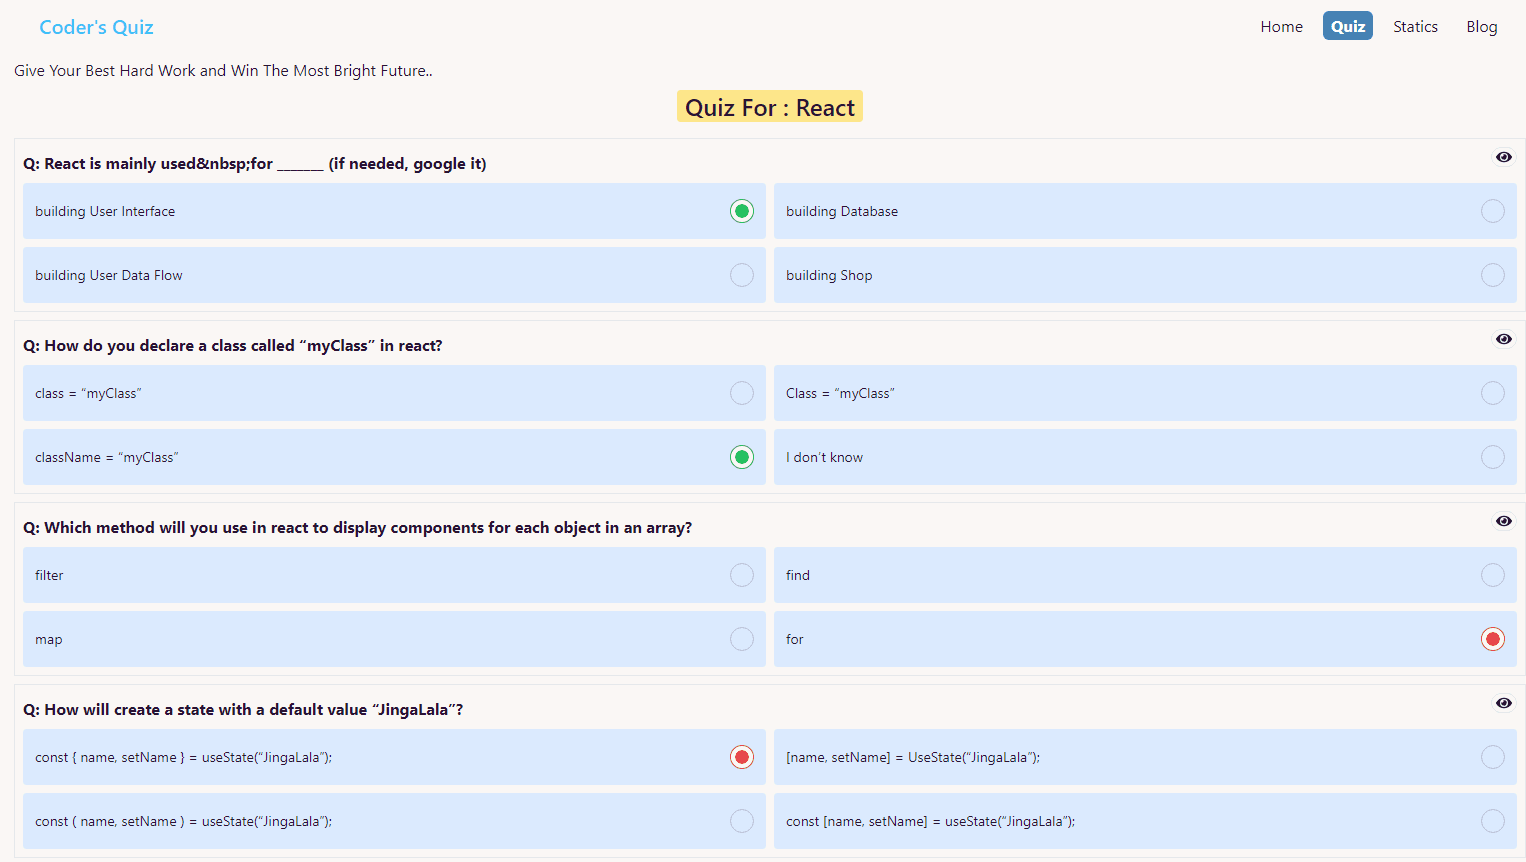This screenshot has width=1526, height=862.
Task: Select 'building User Data Flow' option
Action: click(741, 275)
